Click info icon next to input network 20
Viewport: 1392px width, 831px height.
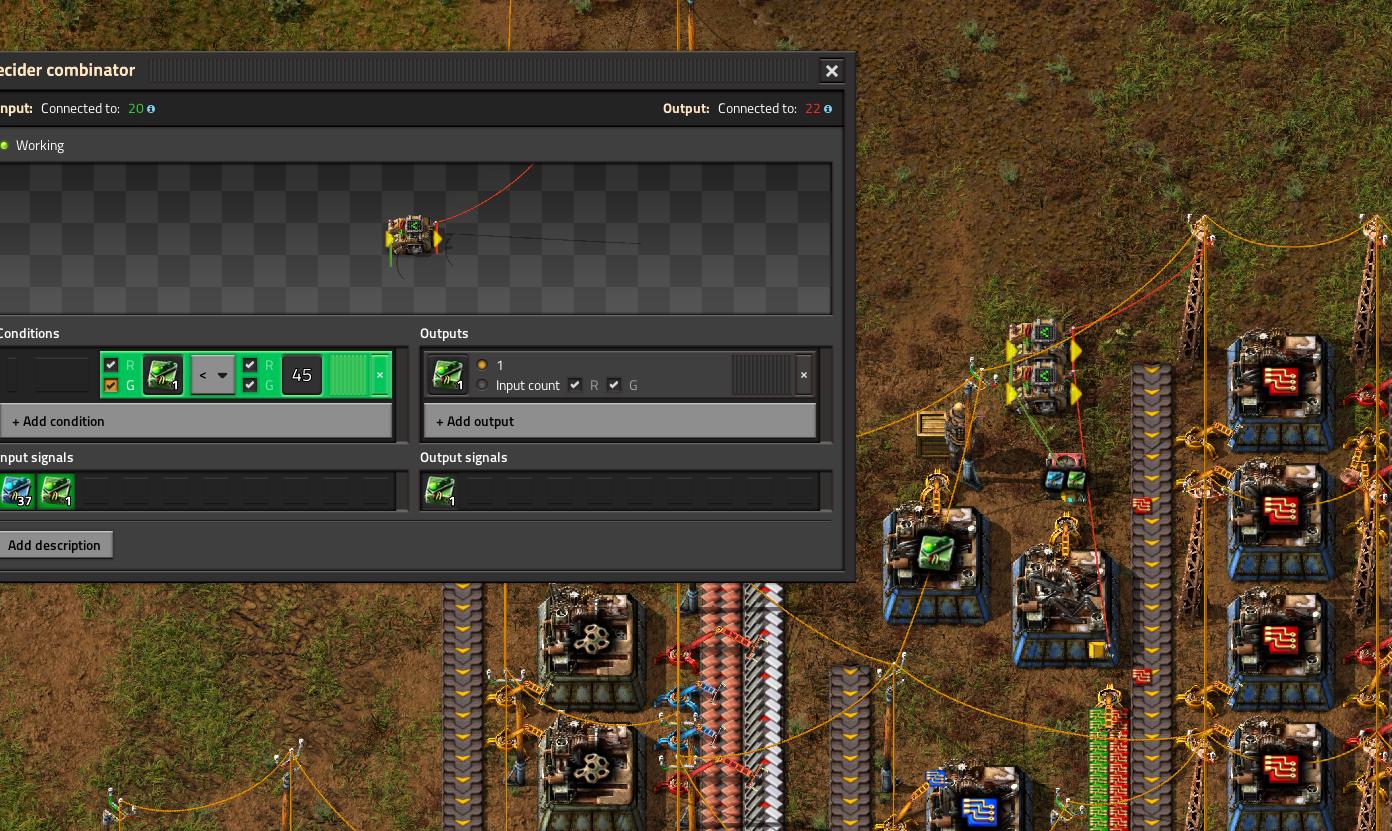pos(151,108)
